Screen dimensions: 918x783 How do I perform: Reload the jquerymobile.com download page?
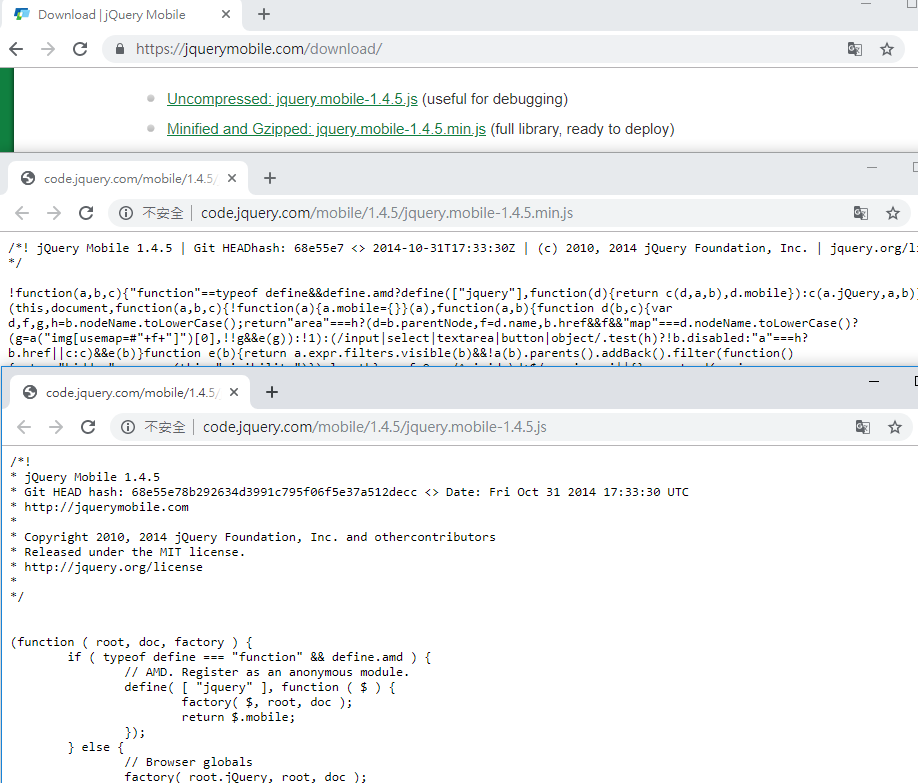(x=80, y=49)
